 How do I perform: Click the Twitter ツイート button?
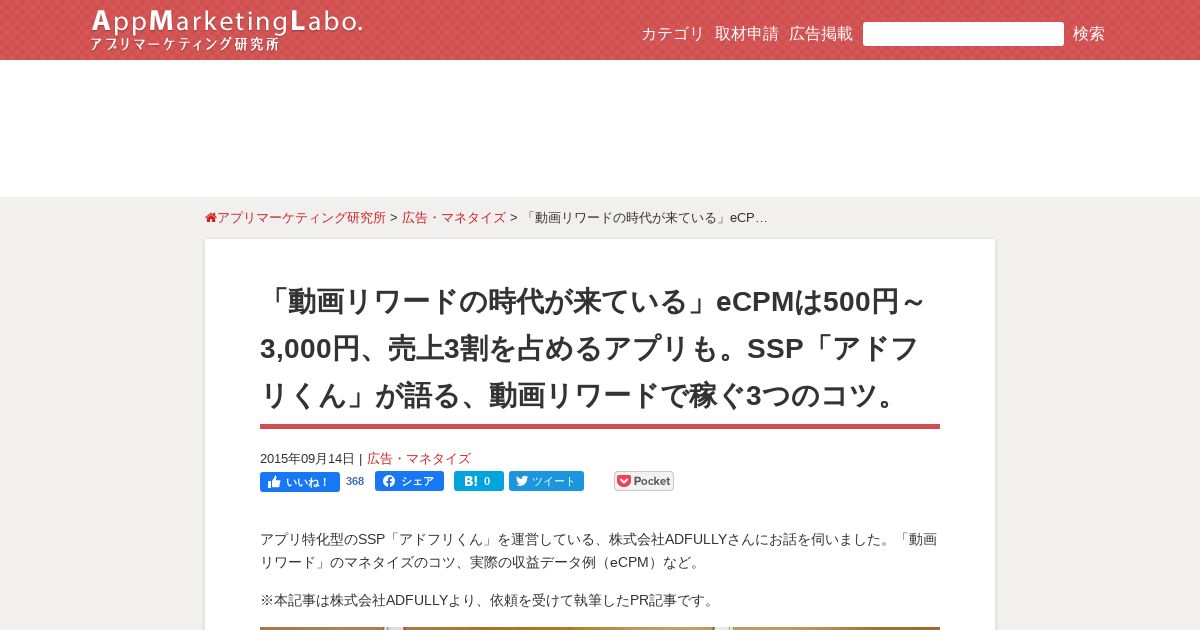546,481
